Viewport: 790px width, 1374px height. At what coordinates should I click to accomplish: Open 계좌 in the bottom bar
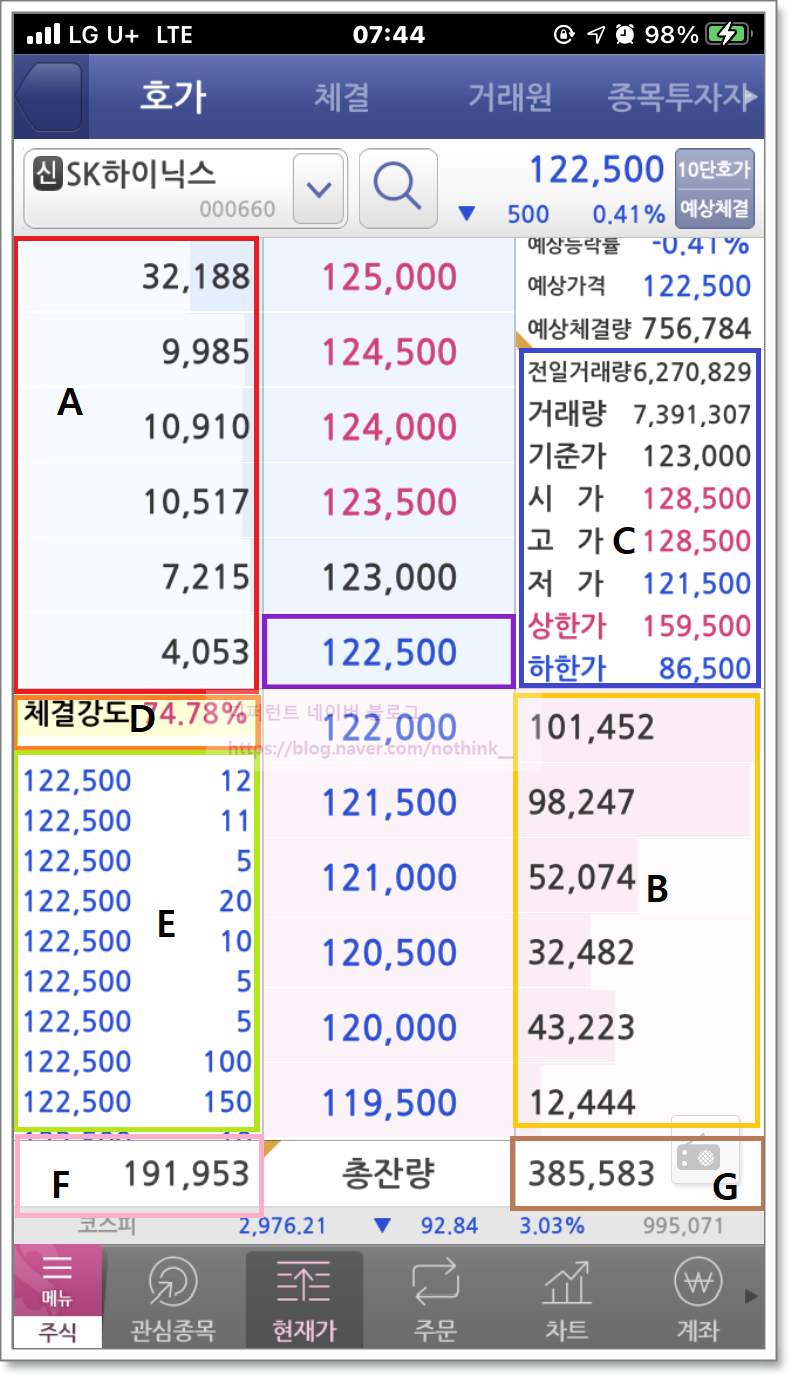point(697,1297)
